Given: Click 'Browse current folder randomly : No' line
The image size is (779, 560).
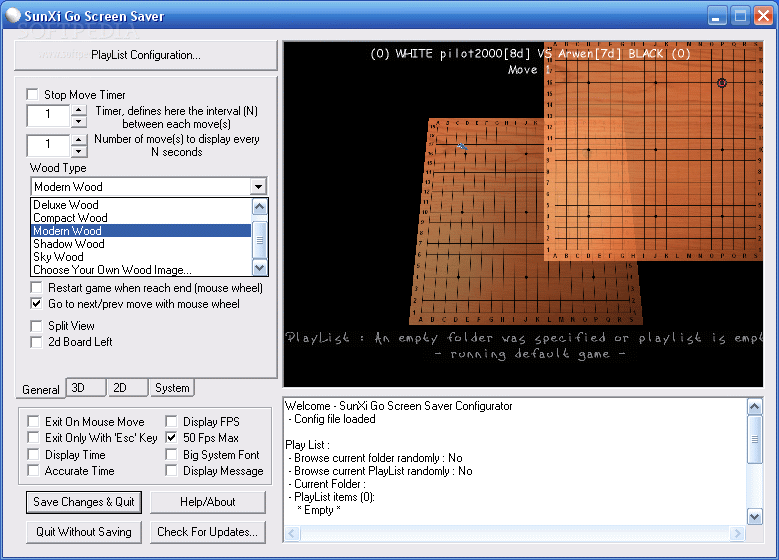Looking at the screenshot, I should [378, 458].
